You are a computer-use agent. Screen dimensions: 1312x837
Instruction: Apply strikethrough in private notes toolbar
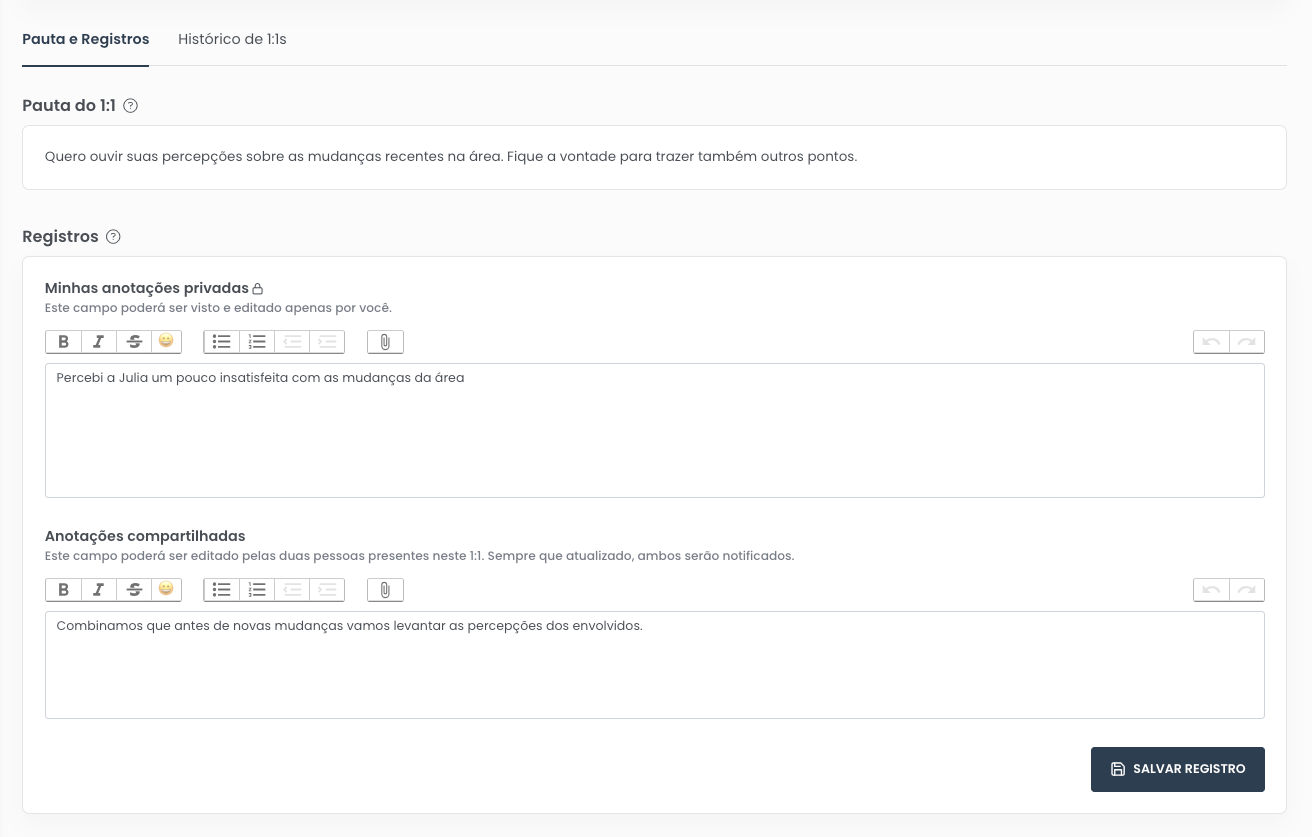coord(134,341)
